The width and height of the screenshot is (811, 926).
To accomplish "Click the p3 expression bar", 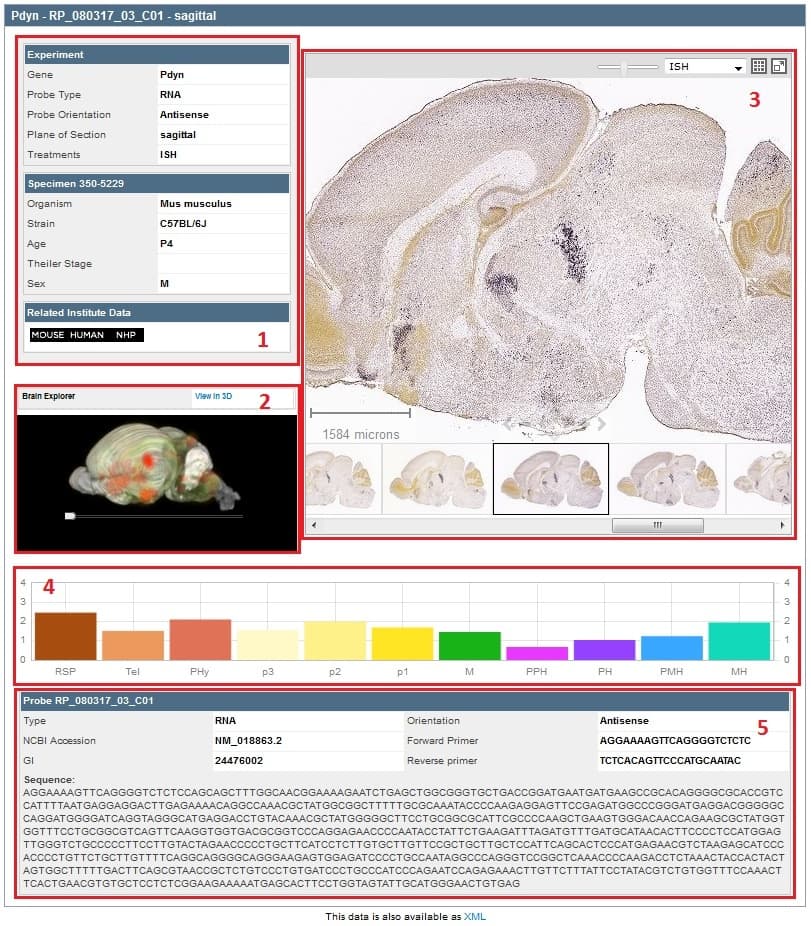I will tap(268, 645).
